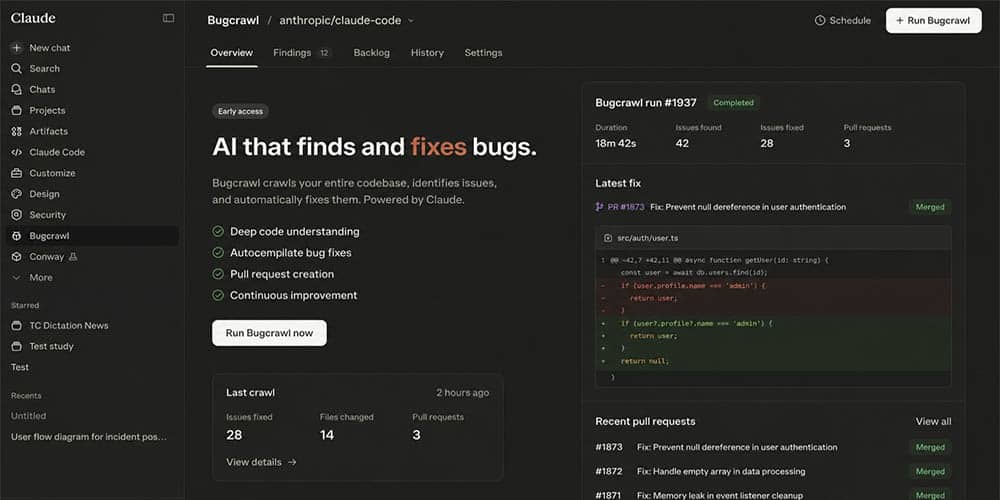Viewport: 1000px width, 500px height.
Task: Expand the More section in sidebar
Action: (x=40, y=278)
